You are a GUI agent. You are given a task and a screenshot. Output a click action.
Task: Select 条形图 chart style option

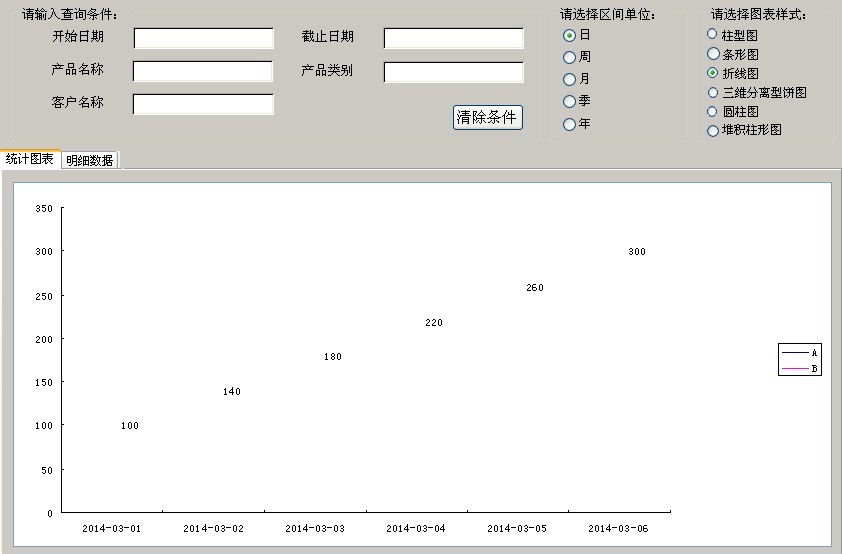point(713,53)
